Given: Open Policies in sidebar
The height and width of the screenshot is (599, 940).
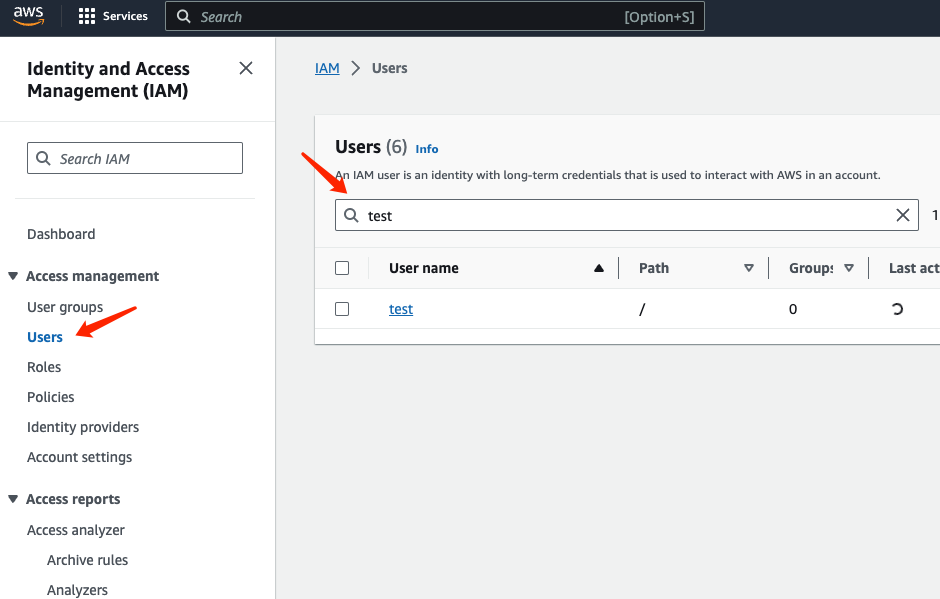Looking at the screenshot, I should (50, 397).
